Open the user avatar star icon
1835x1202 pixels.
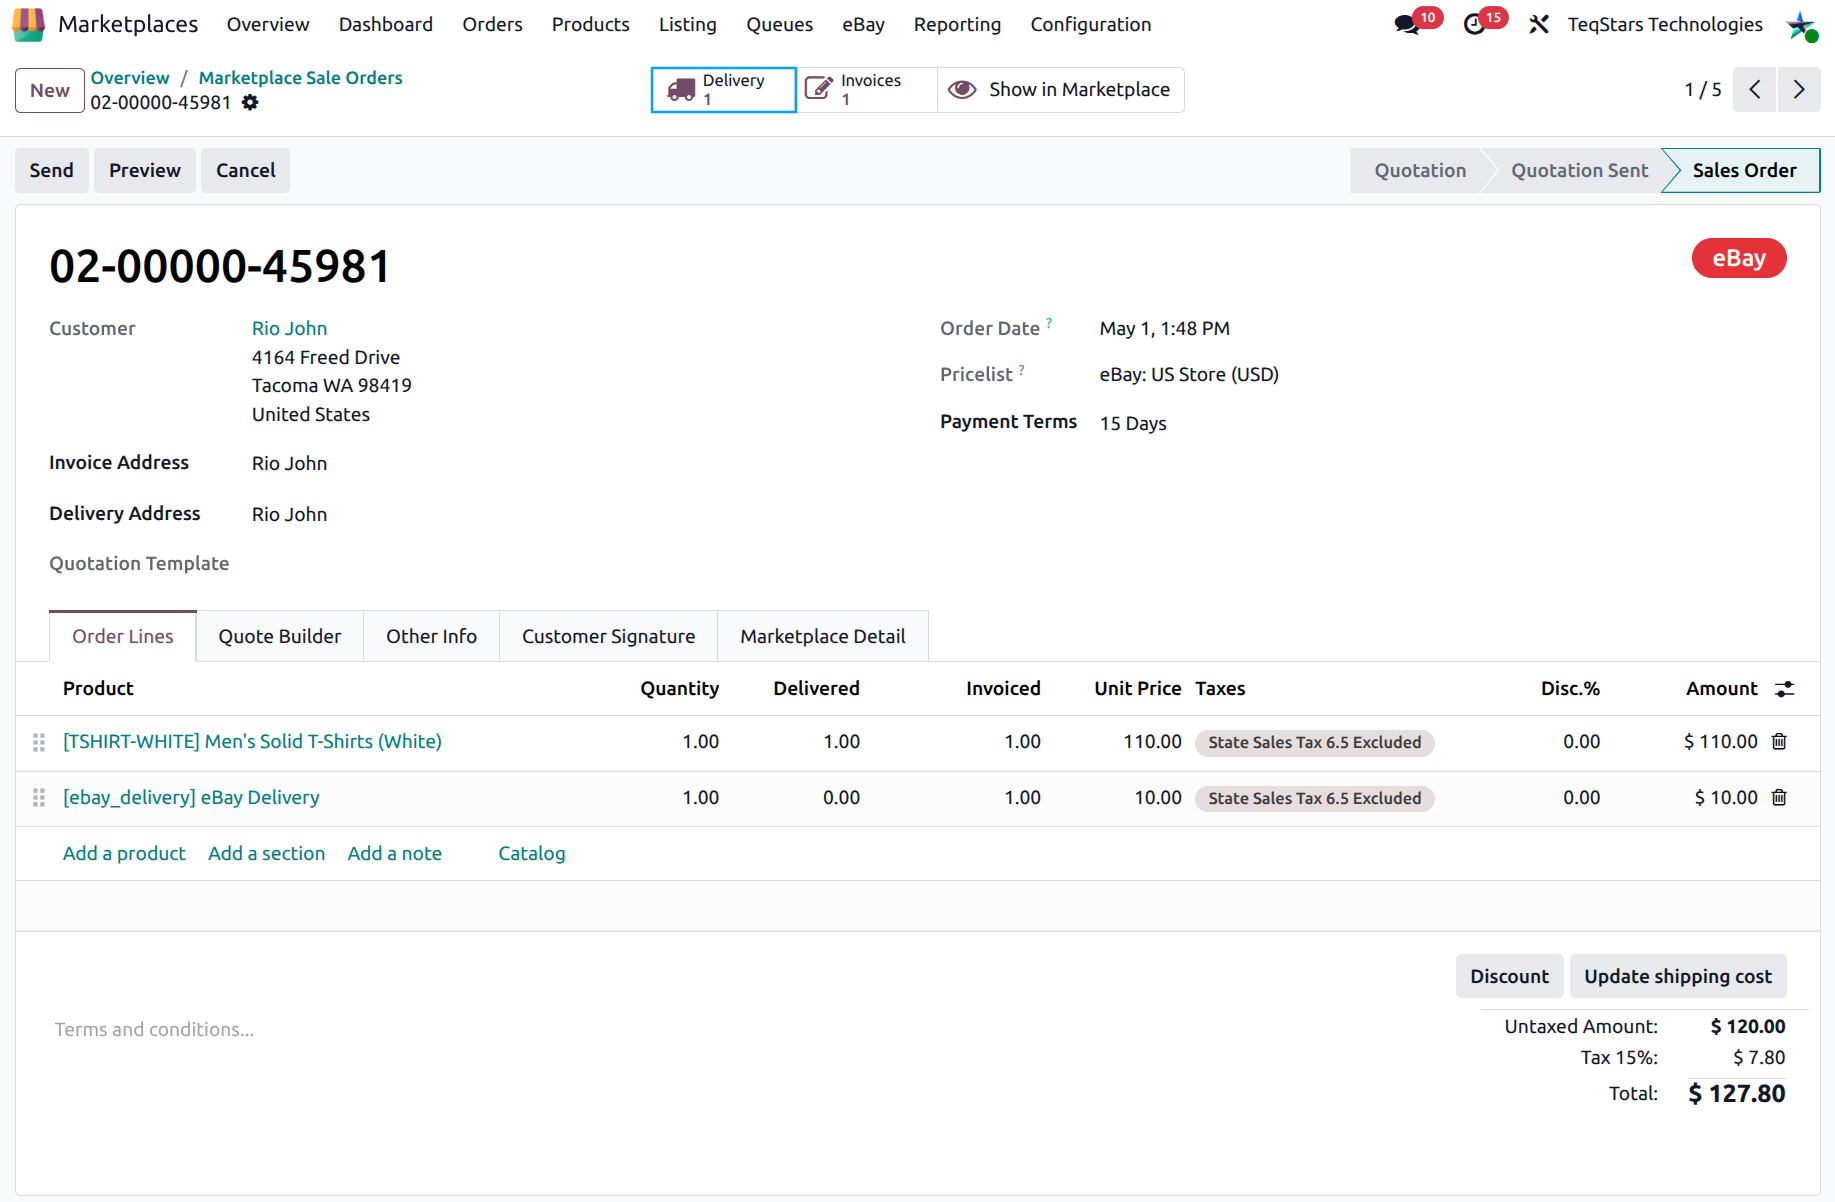tap(1801, 25)
